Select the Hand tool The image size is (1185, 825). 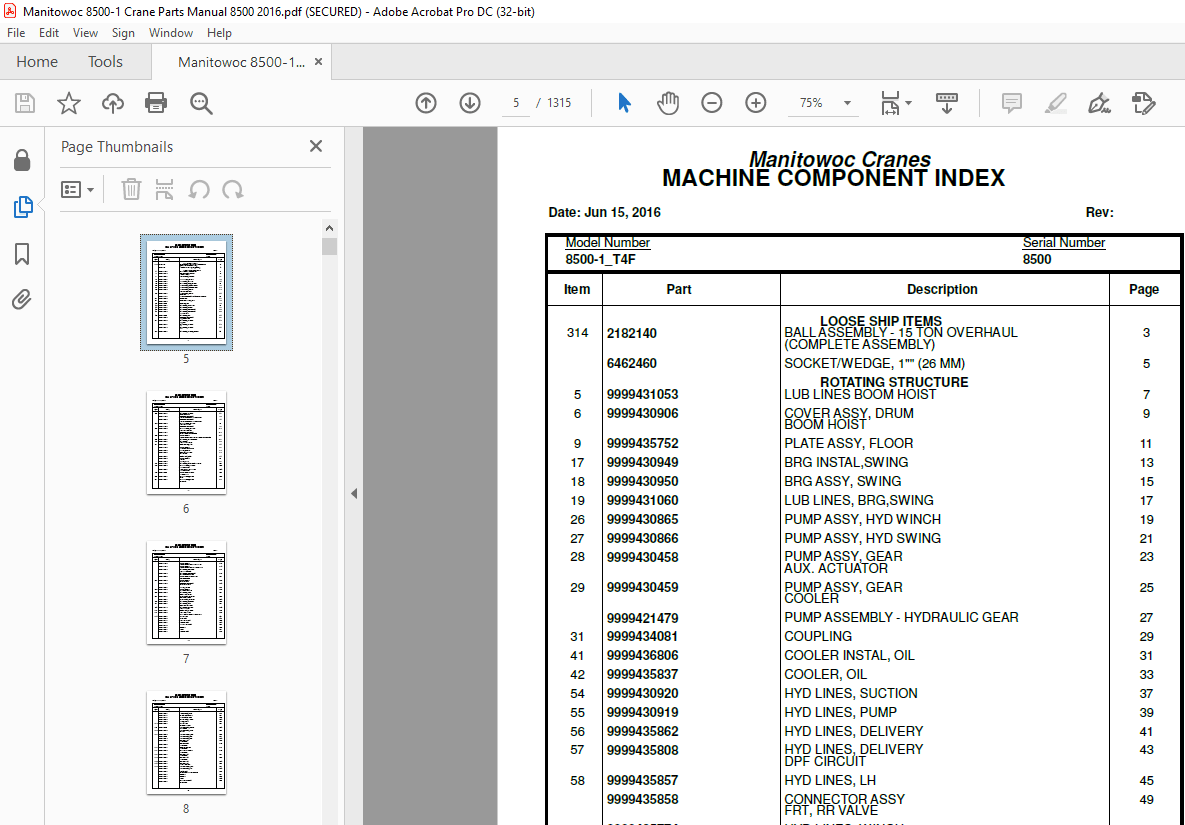point(667,102)
